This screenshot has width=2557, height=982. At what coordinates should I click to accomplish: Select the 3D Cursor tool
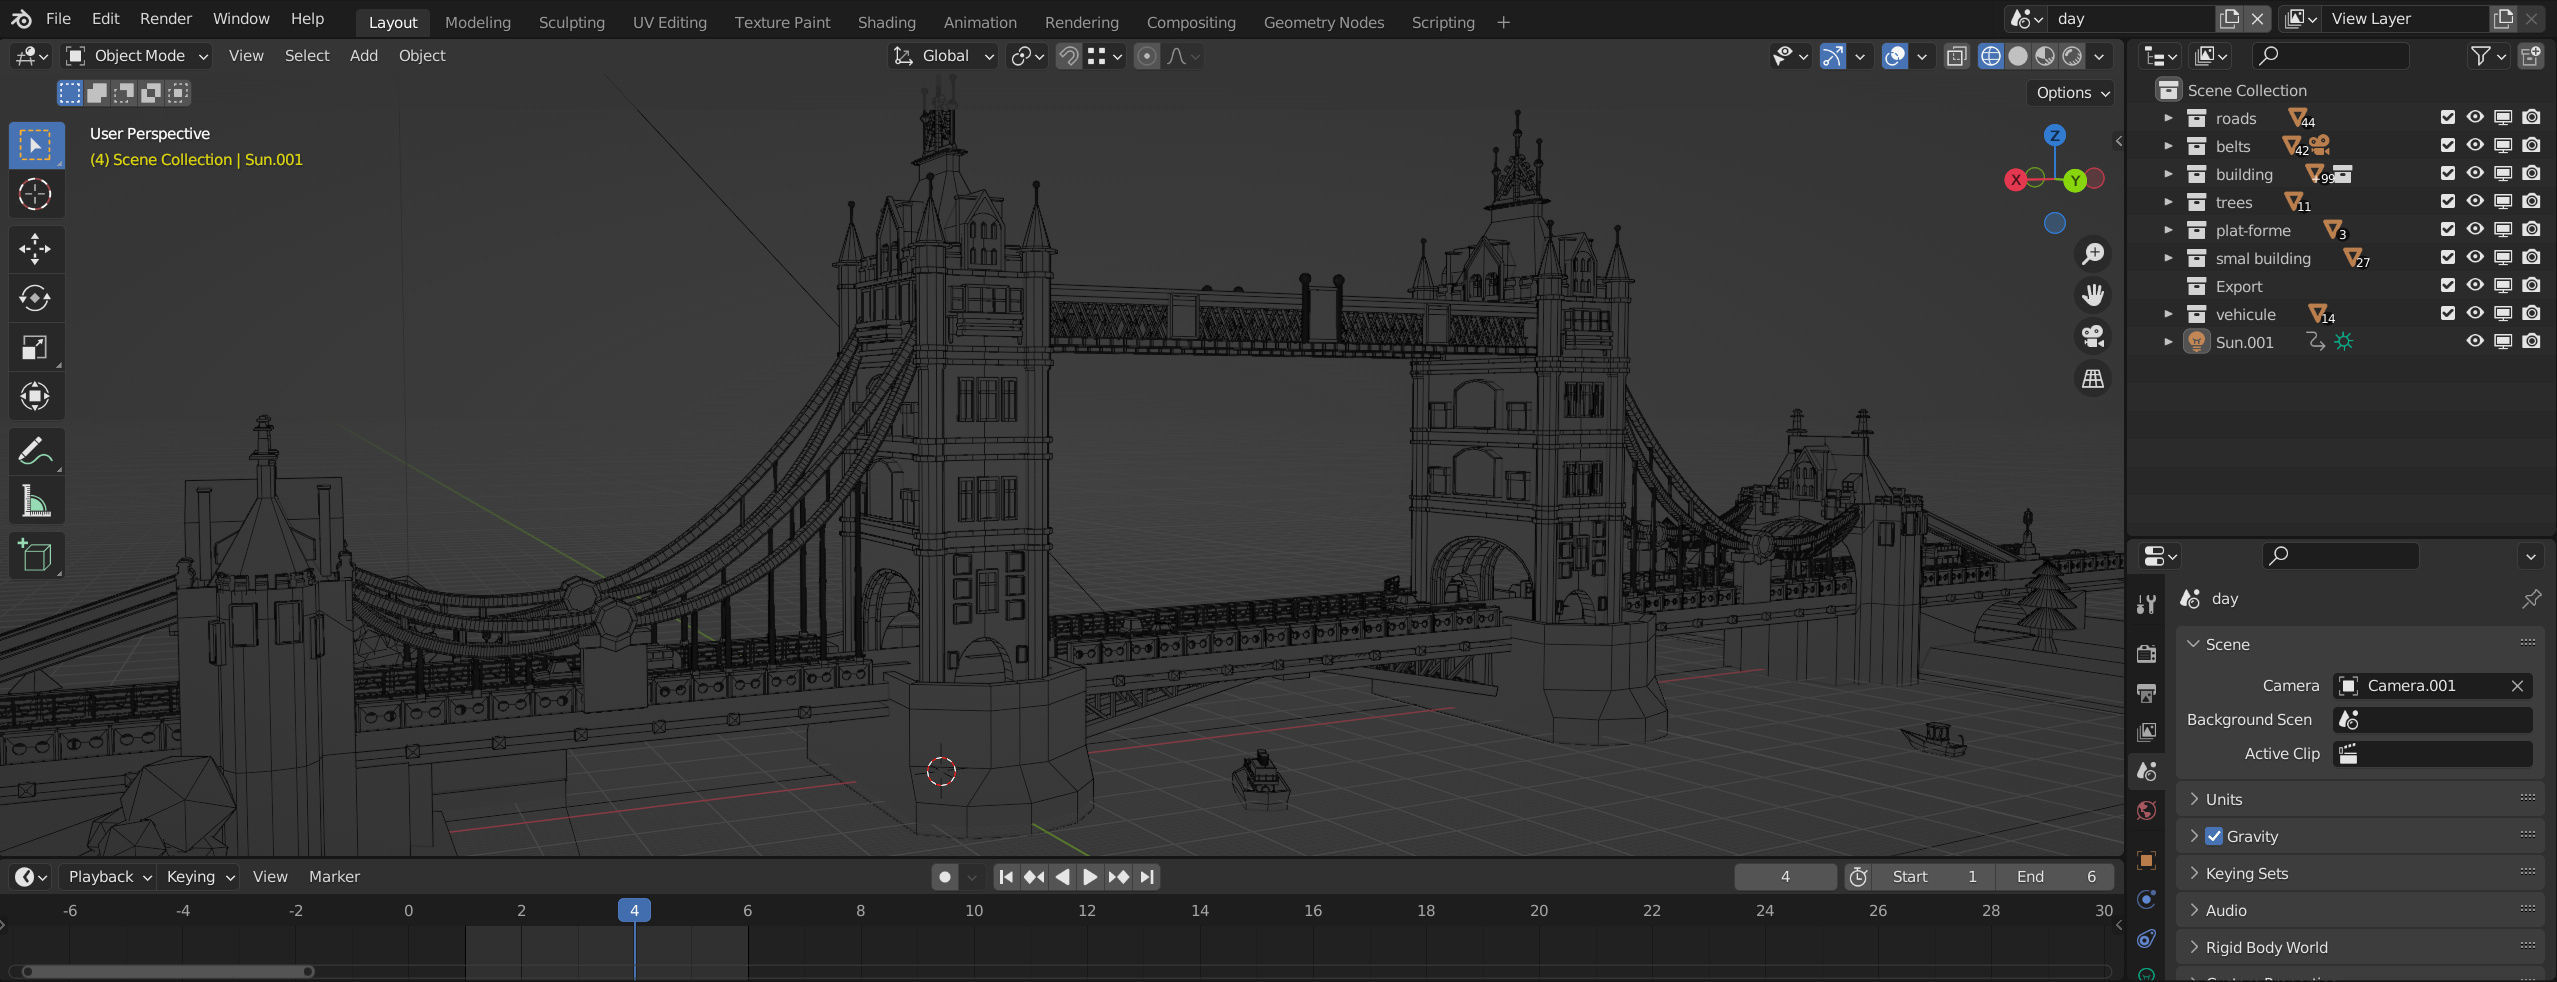click(x=36, y=195)
